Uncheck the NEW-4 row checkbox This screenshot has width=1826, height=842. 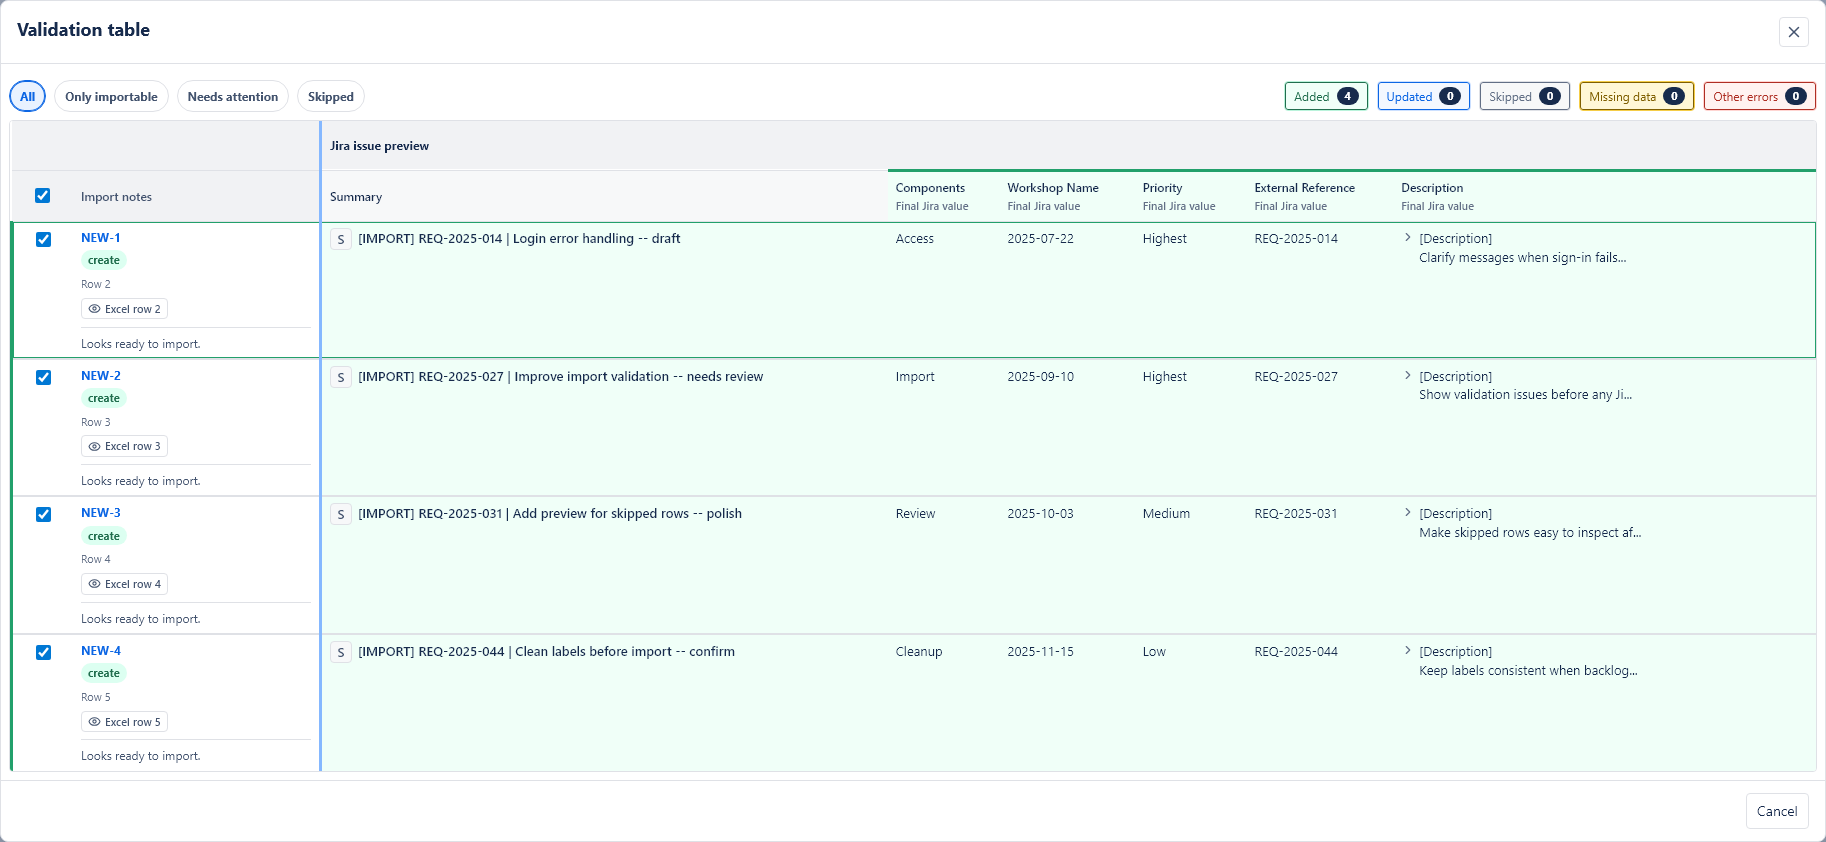point(44,652)
